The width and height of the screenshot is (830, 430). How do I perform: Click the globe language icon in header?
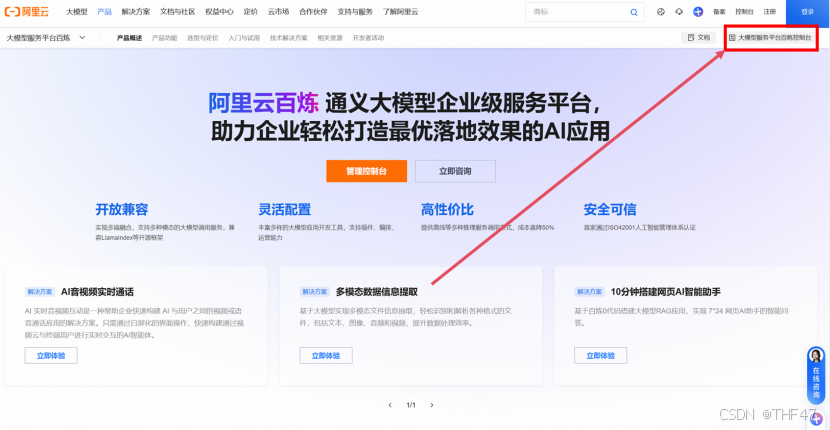661,12
